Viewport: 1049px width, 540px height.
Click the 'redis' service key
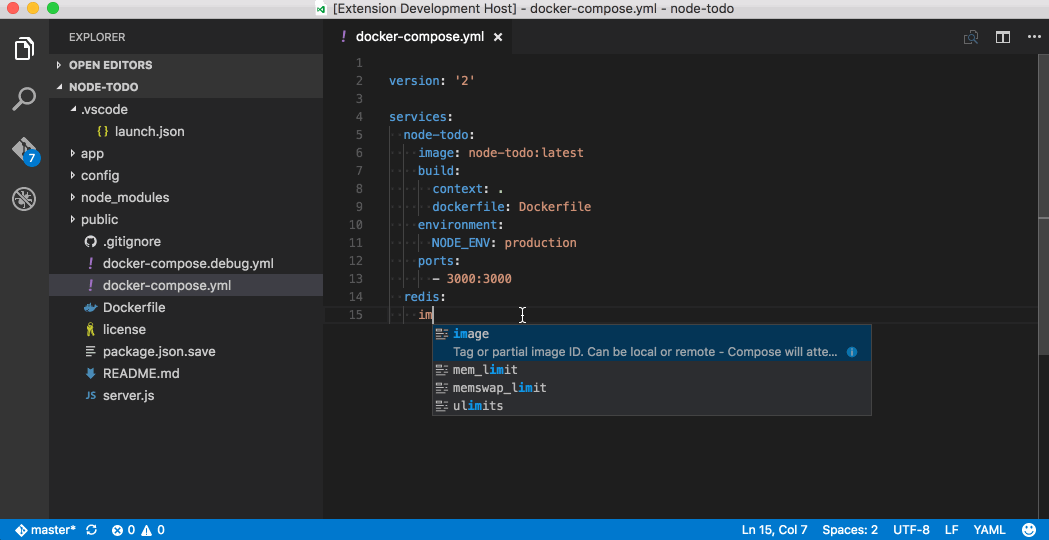(x=421, y=296)
